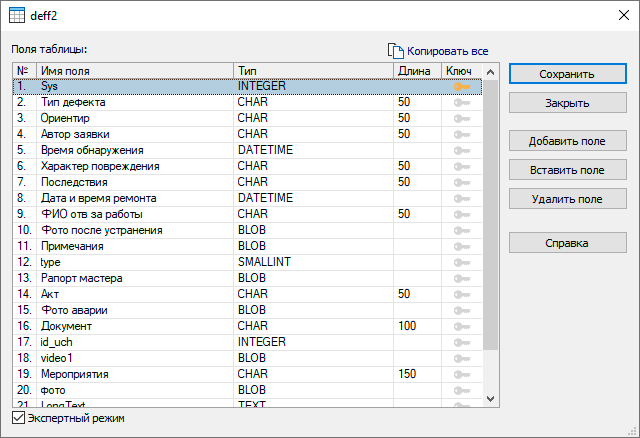Viewport: 640px width, 438px height.
Task: Click the Сохранить button
Action: (567, 74)
